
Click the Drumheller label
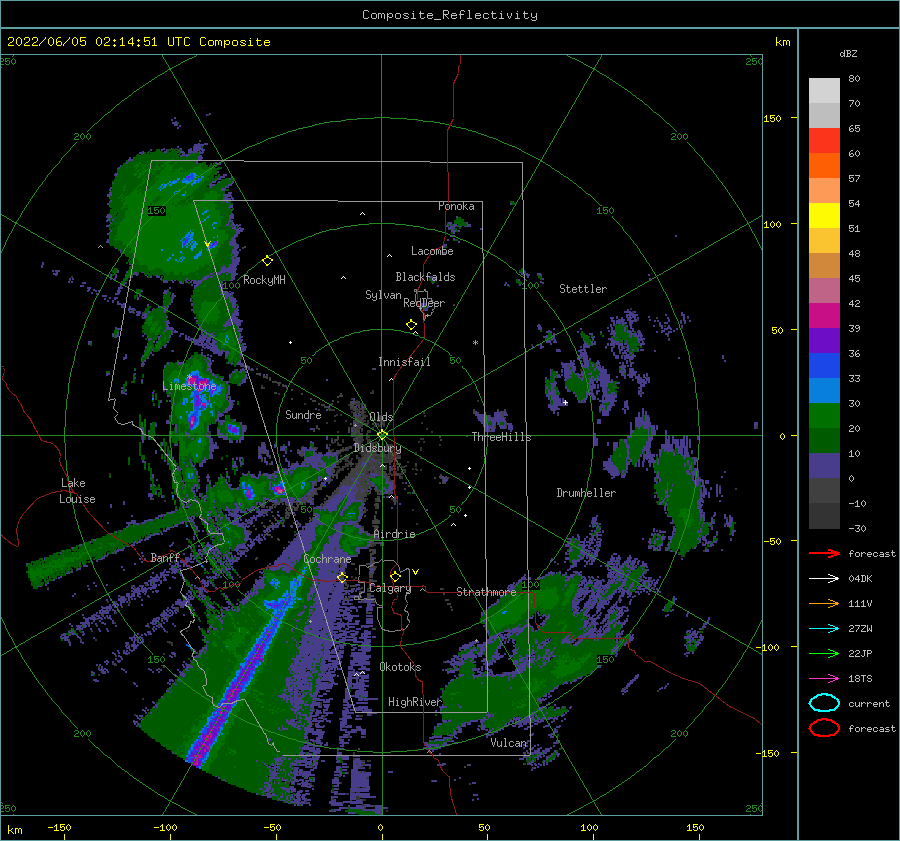(586, 493)
